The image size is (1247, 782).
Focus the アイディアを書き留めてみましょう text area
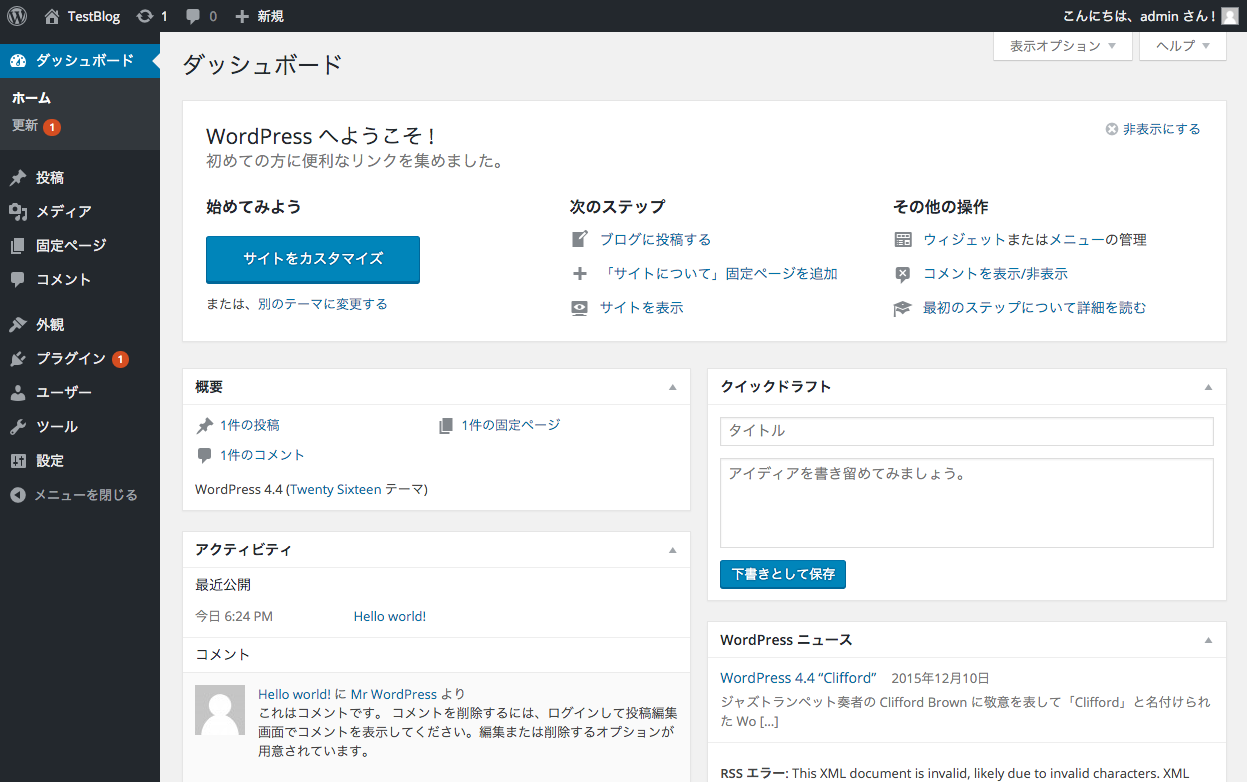[967, 503]
